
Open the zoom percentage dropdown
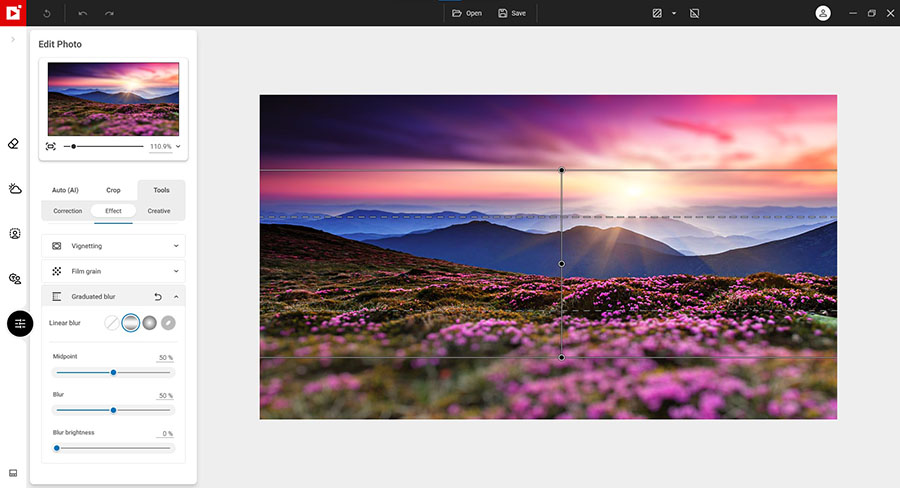[178, 147]
